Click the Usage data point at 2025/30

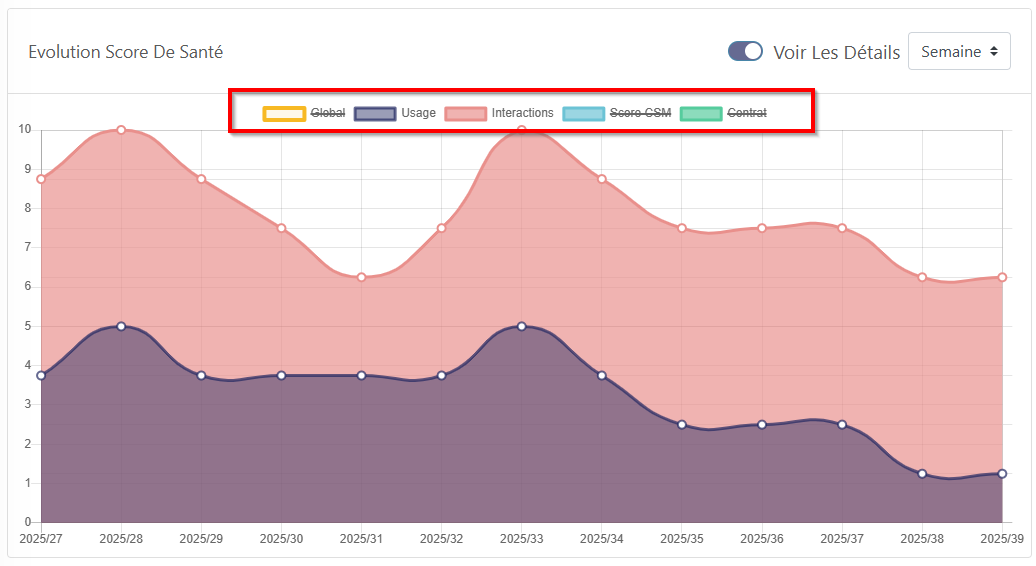tap(281, 375)
